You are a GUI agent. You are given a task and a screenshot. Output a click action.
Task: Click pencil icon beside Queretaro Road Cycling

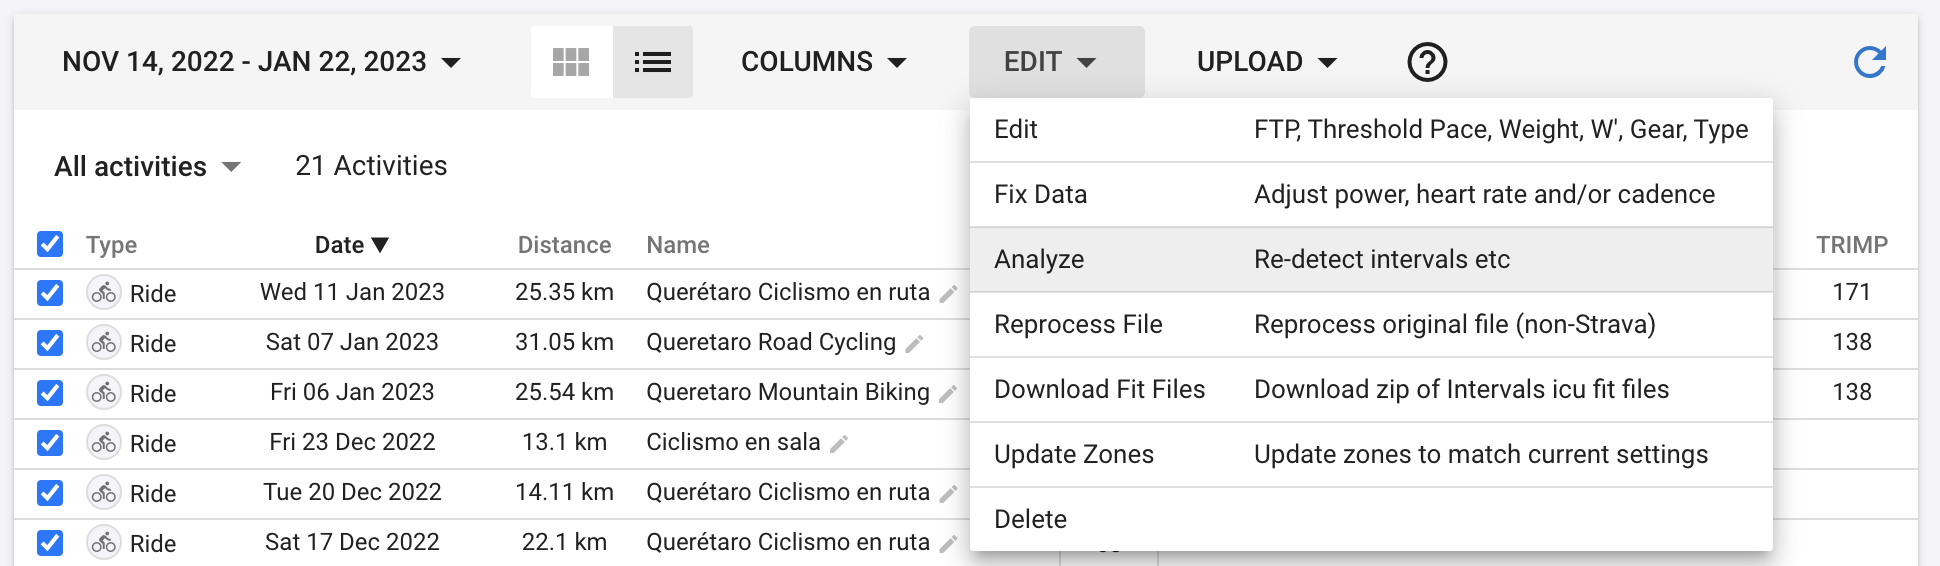click(914, 344)
